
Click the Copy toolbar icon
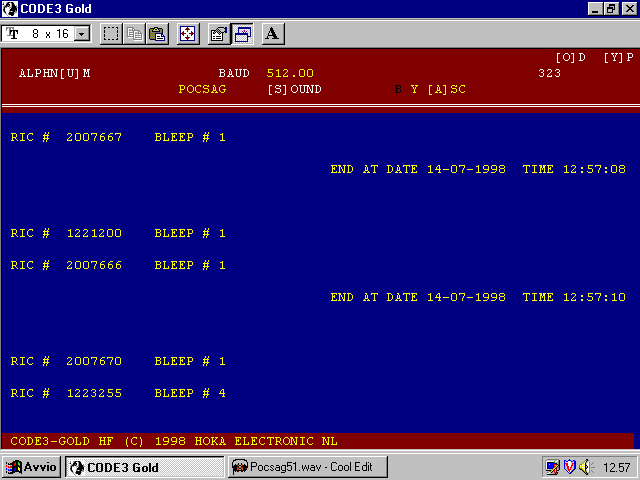(x=135, y=34)
